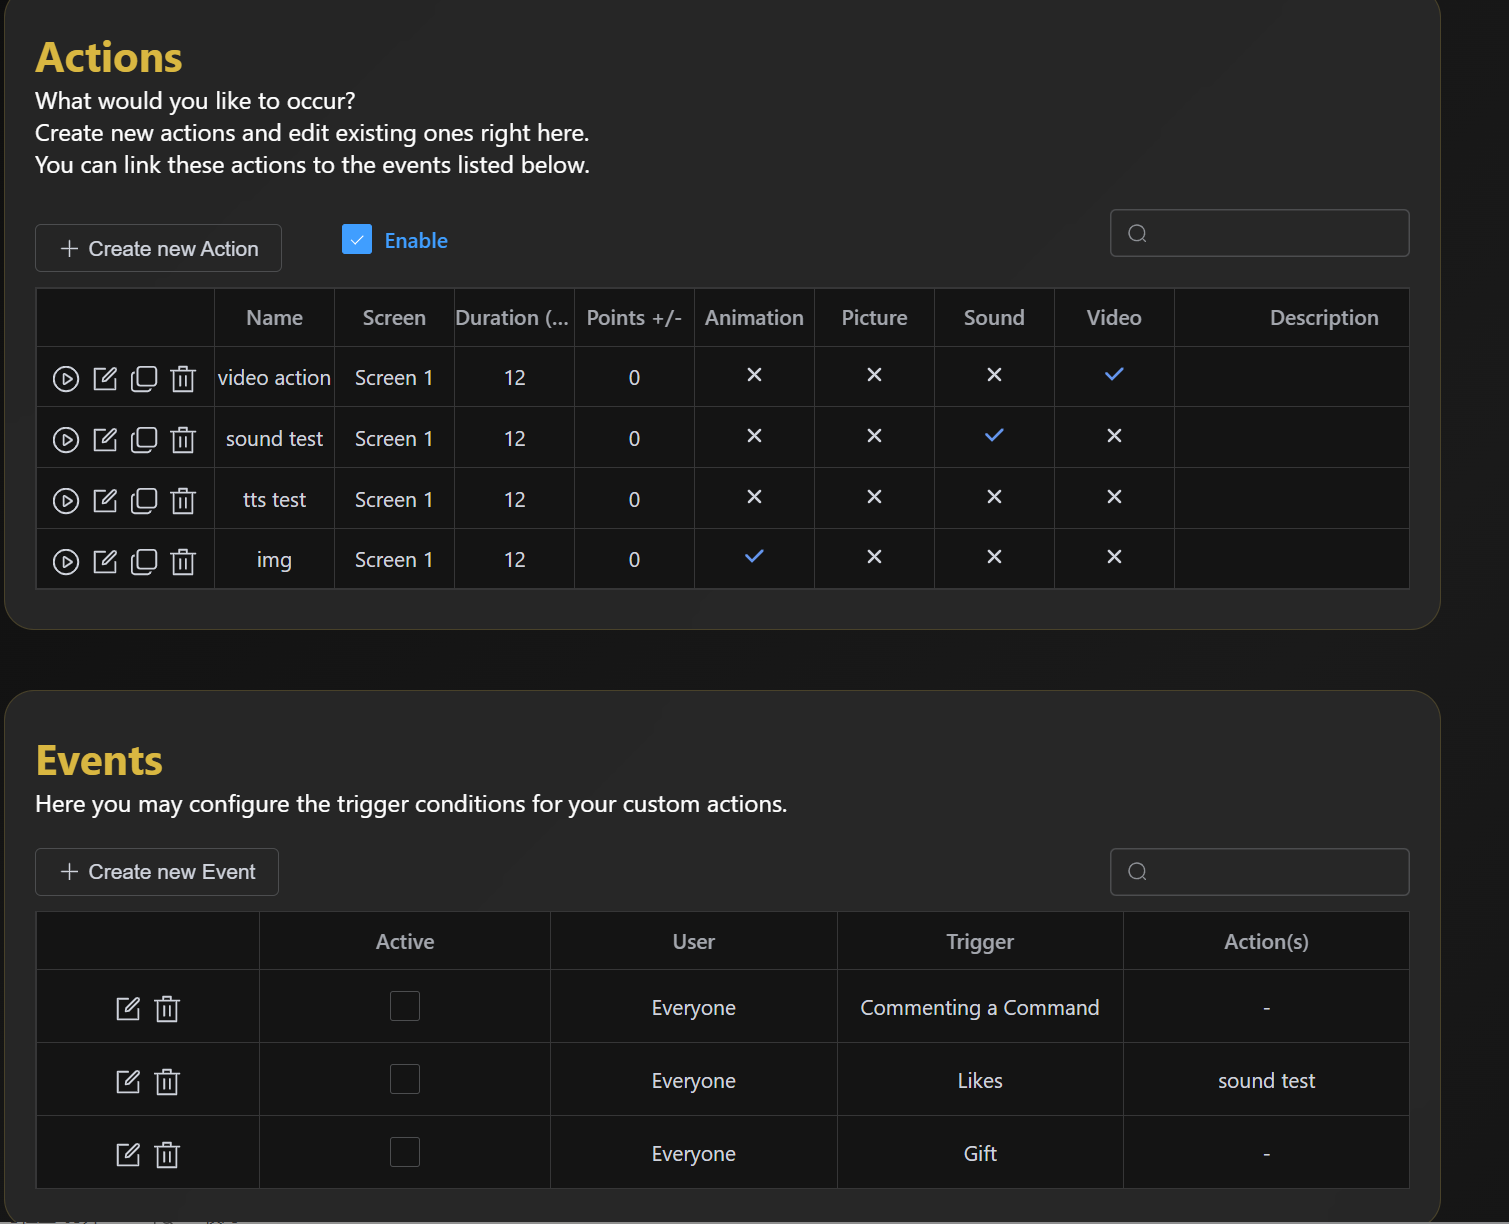
Task: Play the img action
Action: coord(66,562)
